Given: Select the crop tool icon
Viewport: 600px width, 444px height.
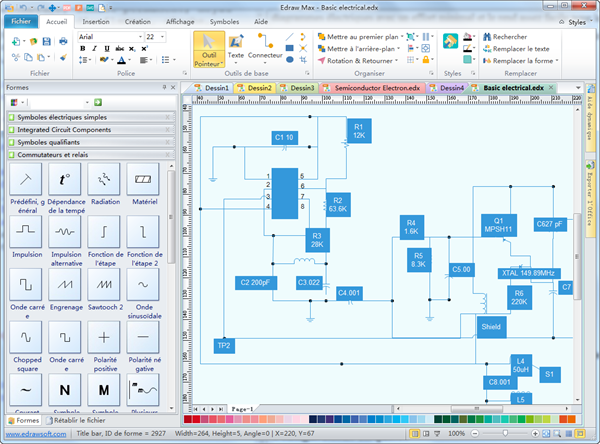Looking at the screenshot, I should coord(303,59).
